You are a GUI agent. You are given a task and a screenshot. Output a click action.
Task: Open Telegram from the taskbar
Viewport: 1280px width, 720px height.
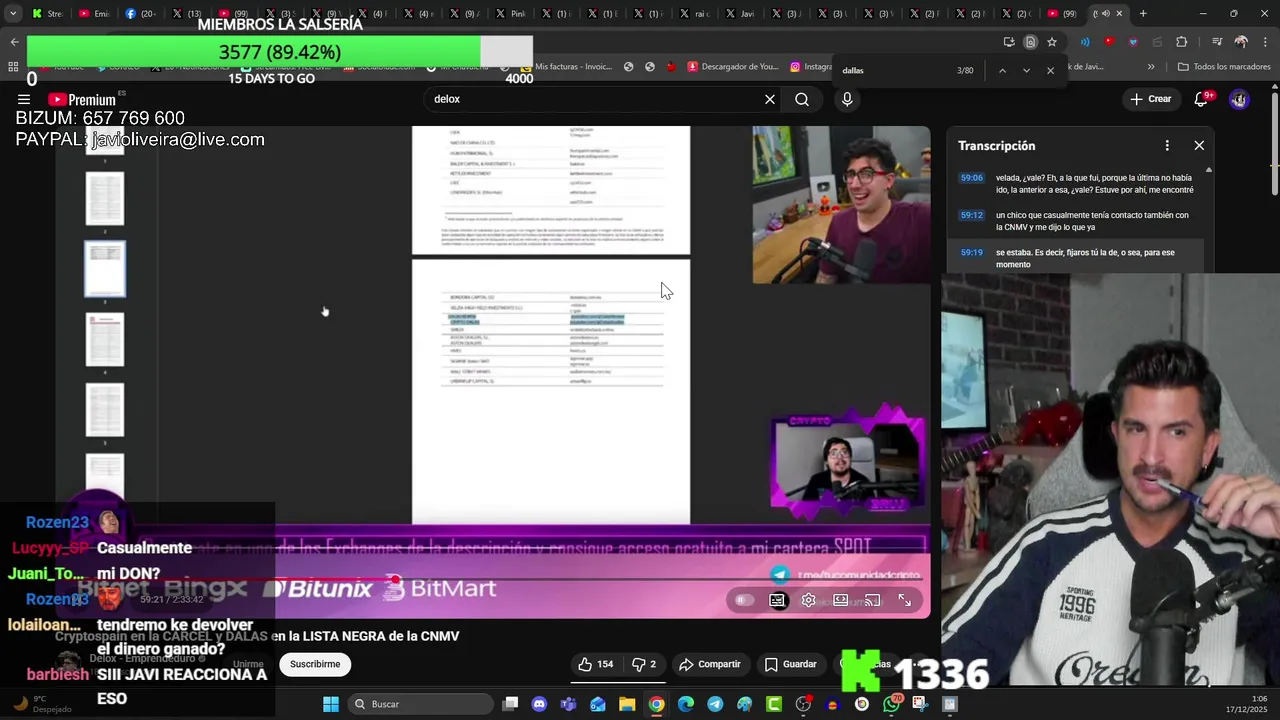tap(715, 704)
